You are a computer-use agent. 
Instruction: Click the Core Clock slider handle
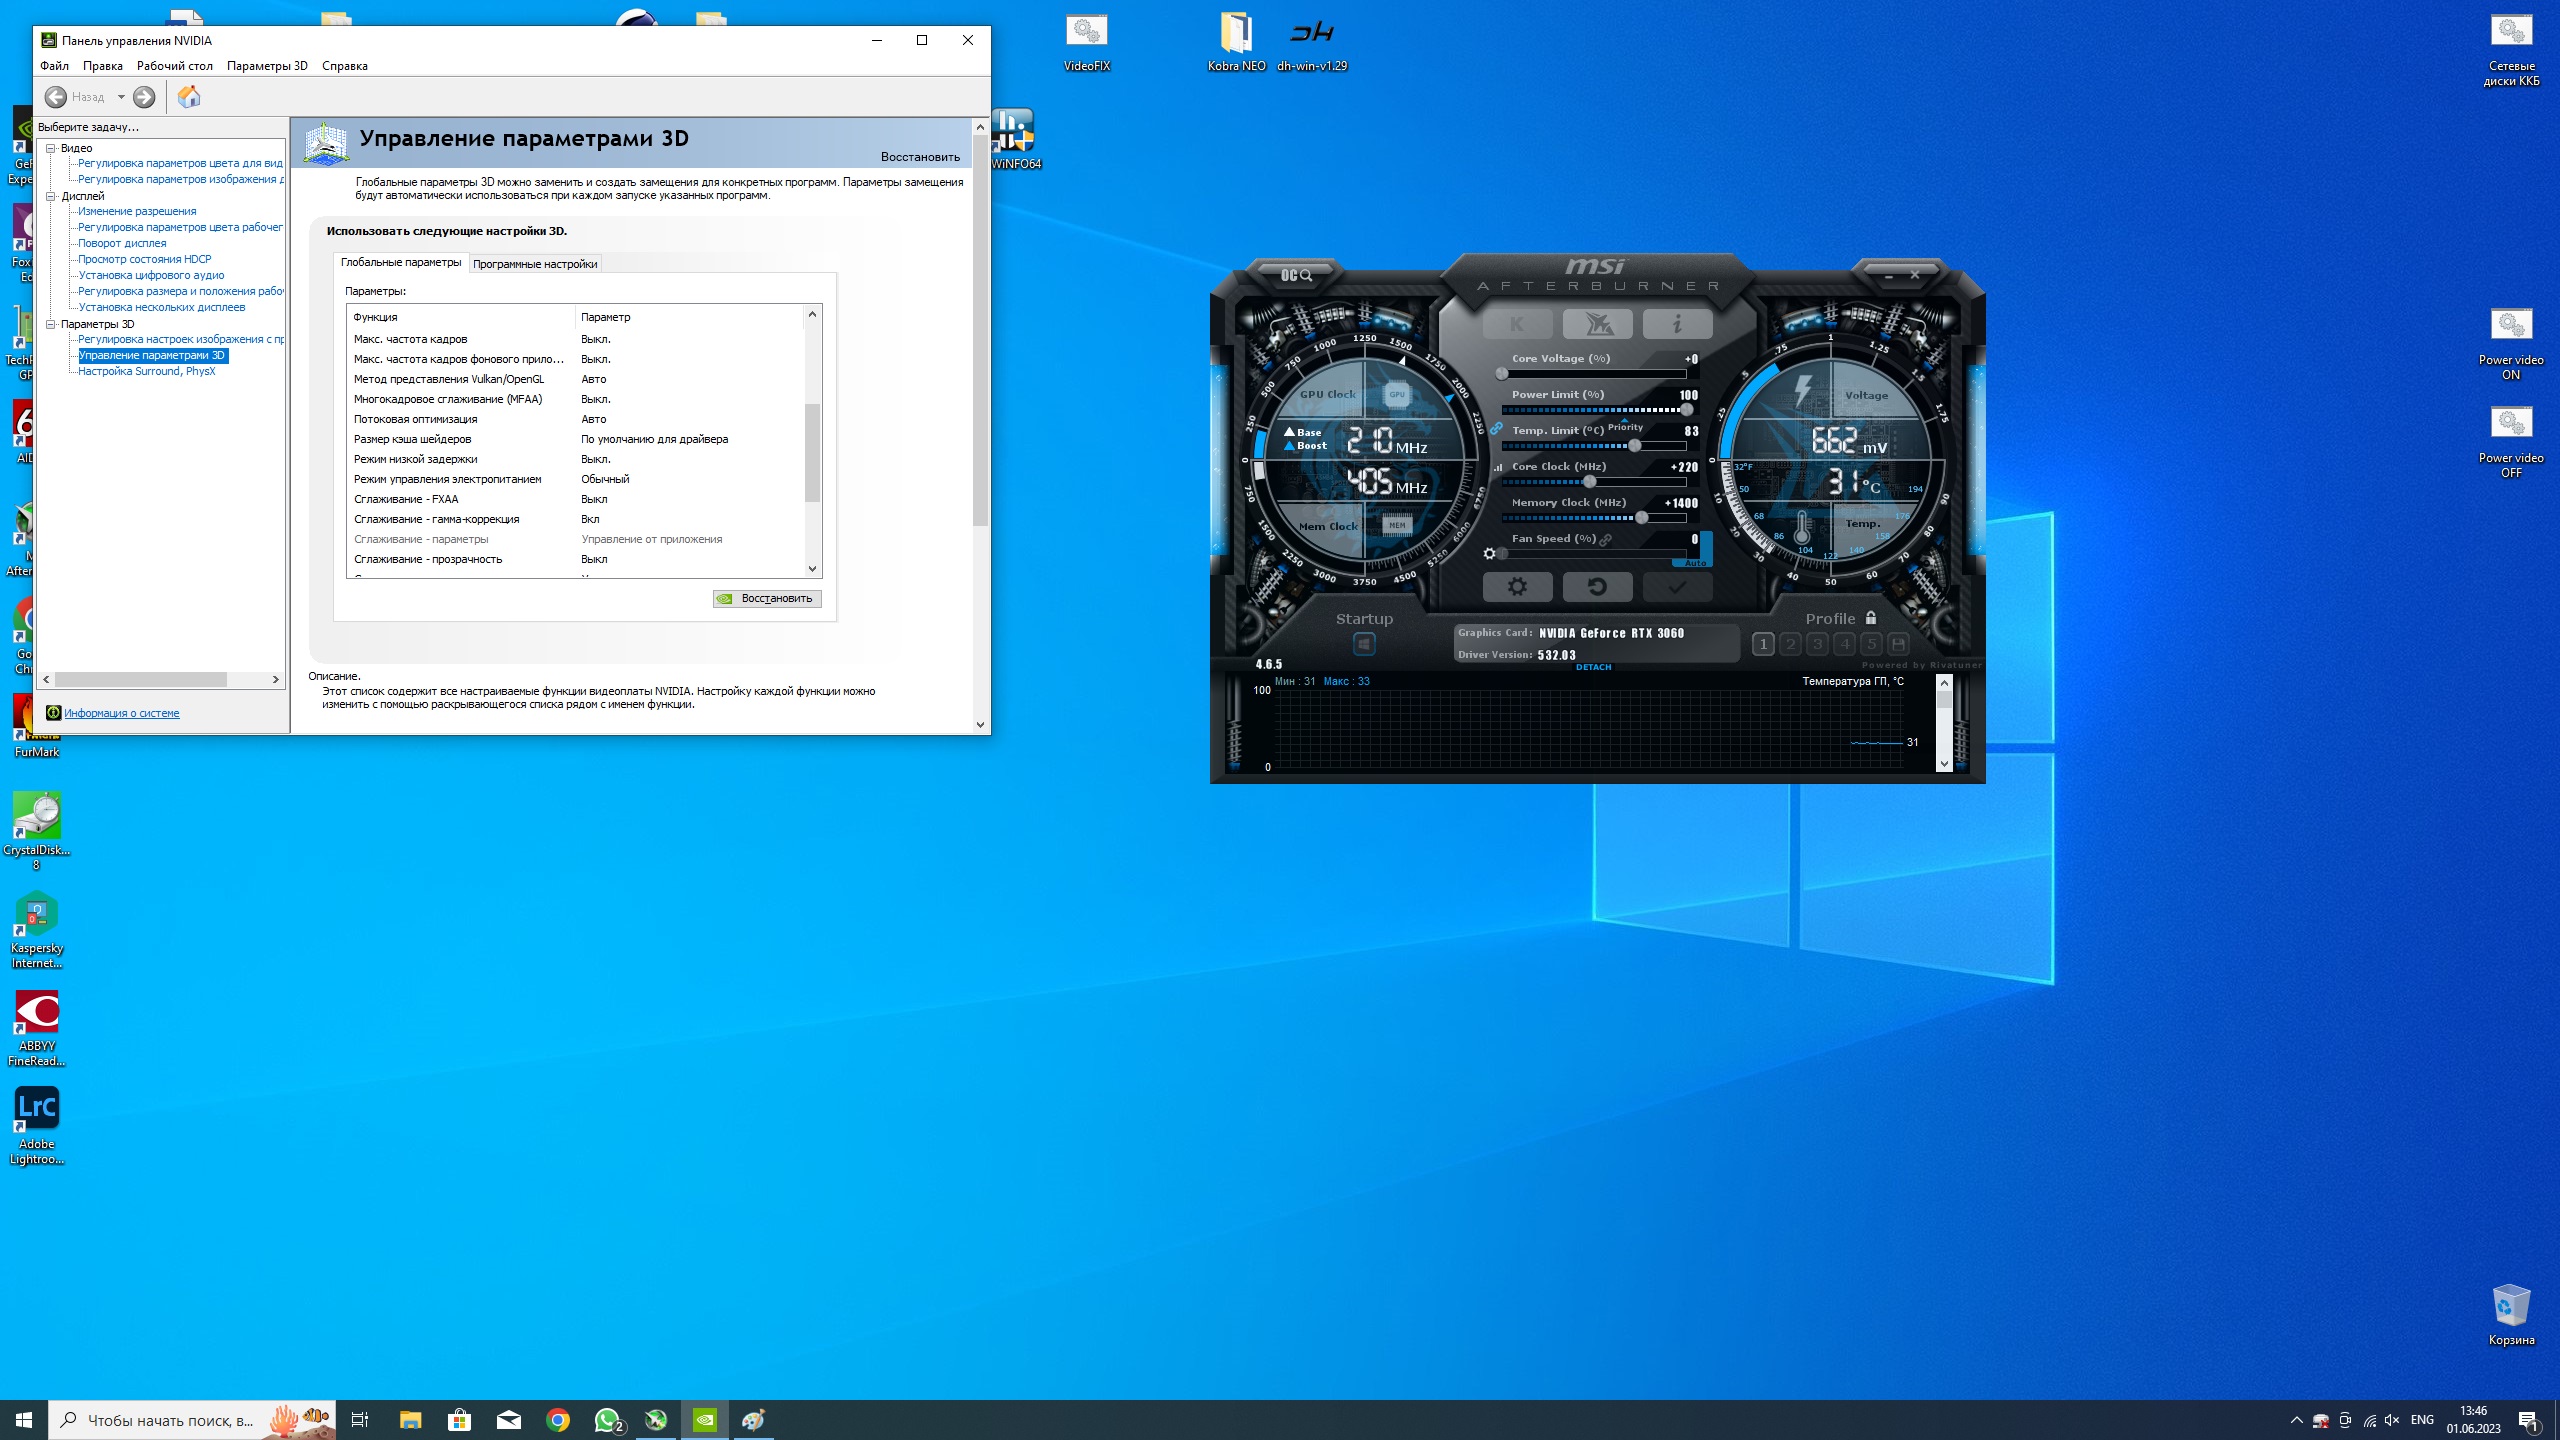pyautogui.click(x=1589, y=482)
